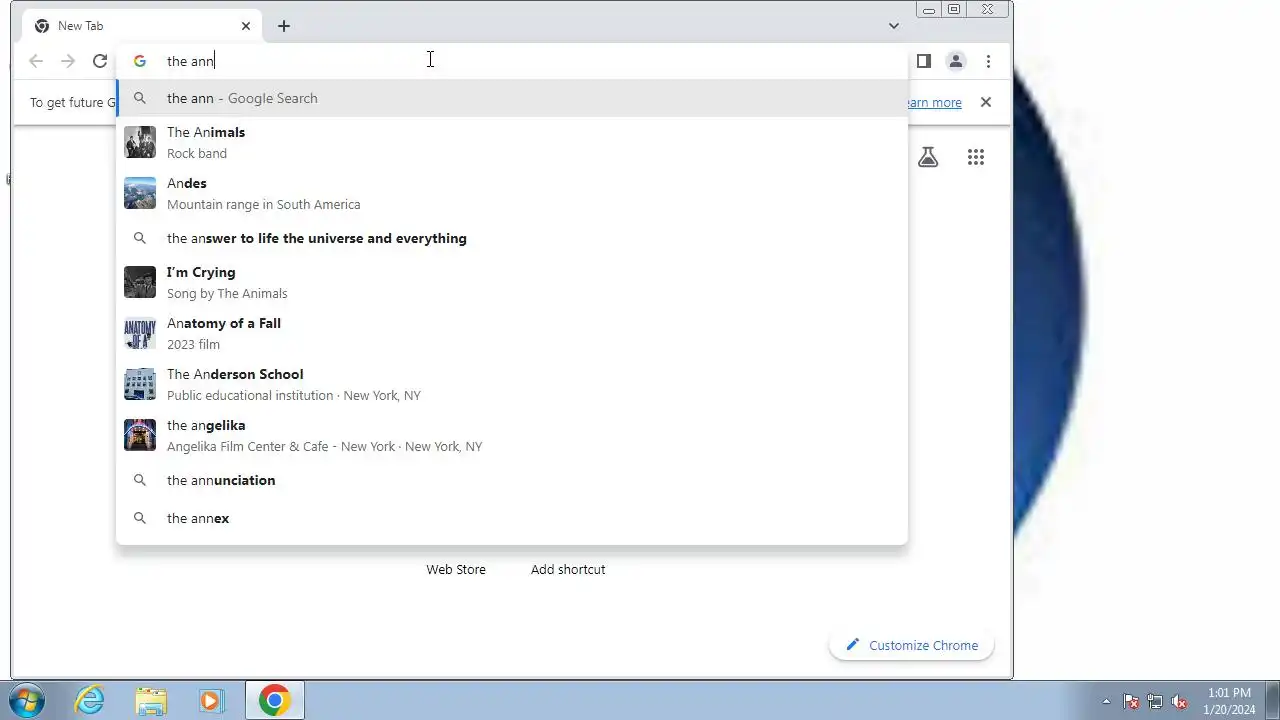Select 'the ann - Google Search' suggestion

point(512,98)
